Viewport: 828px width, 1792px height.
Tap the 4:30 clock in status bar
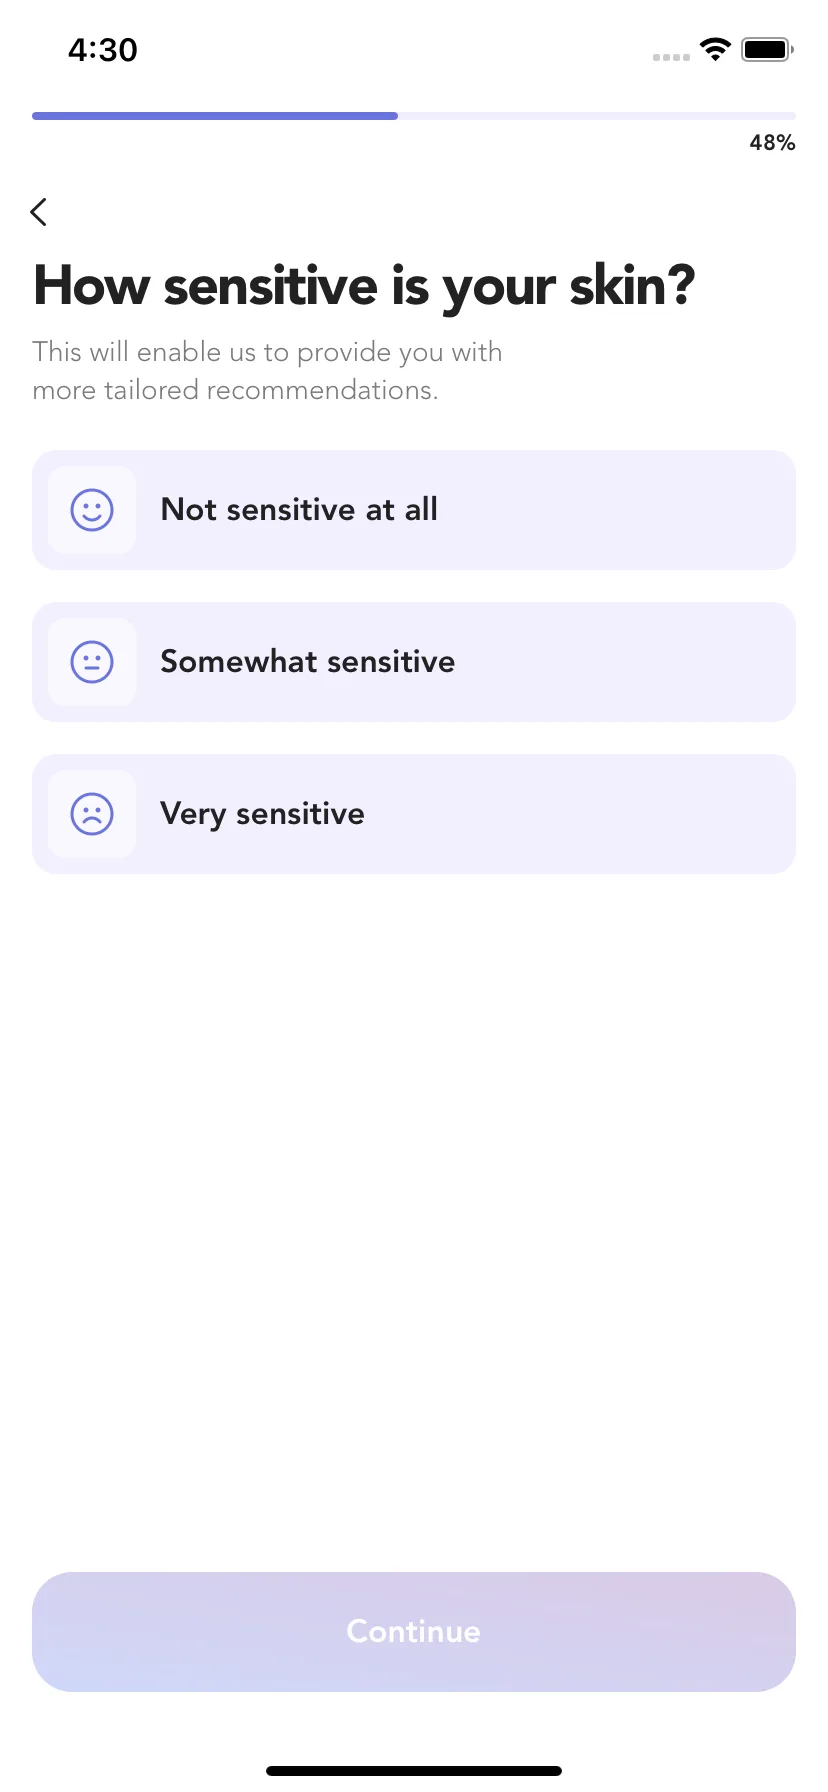(103, 49)
